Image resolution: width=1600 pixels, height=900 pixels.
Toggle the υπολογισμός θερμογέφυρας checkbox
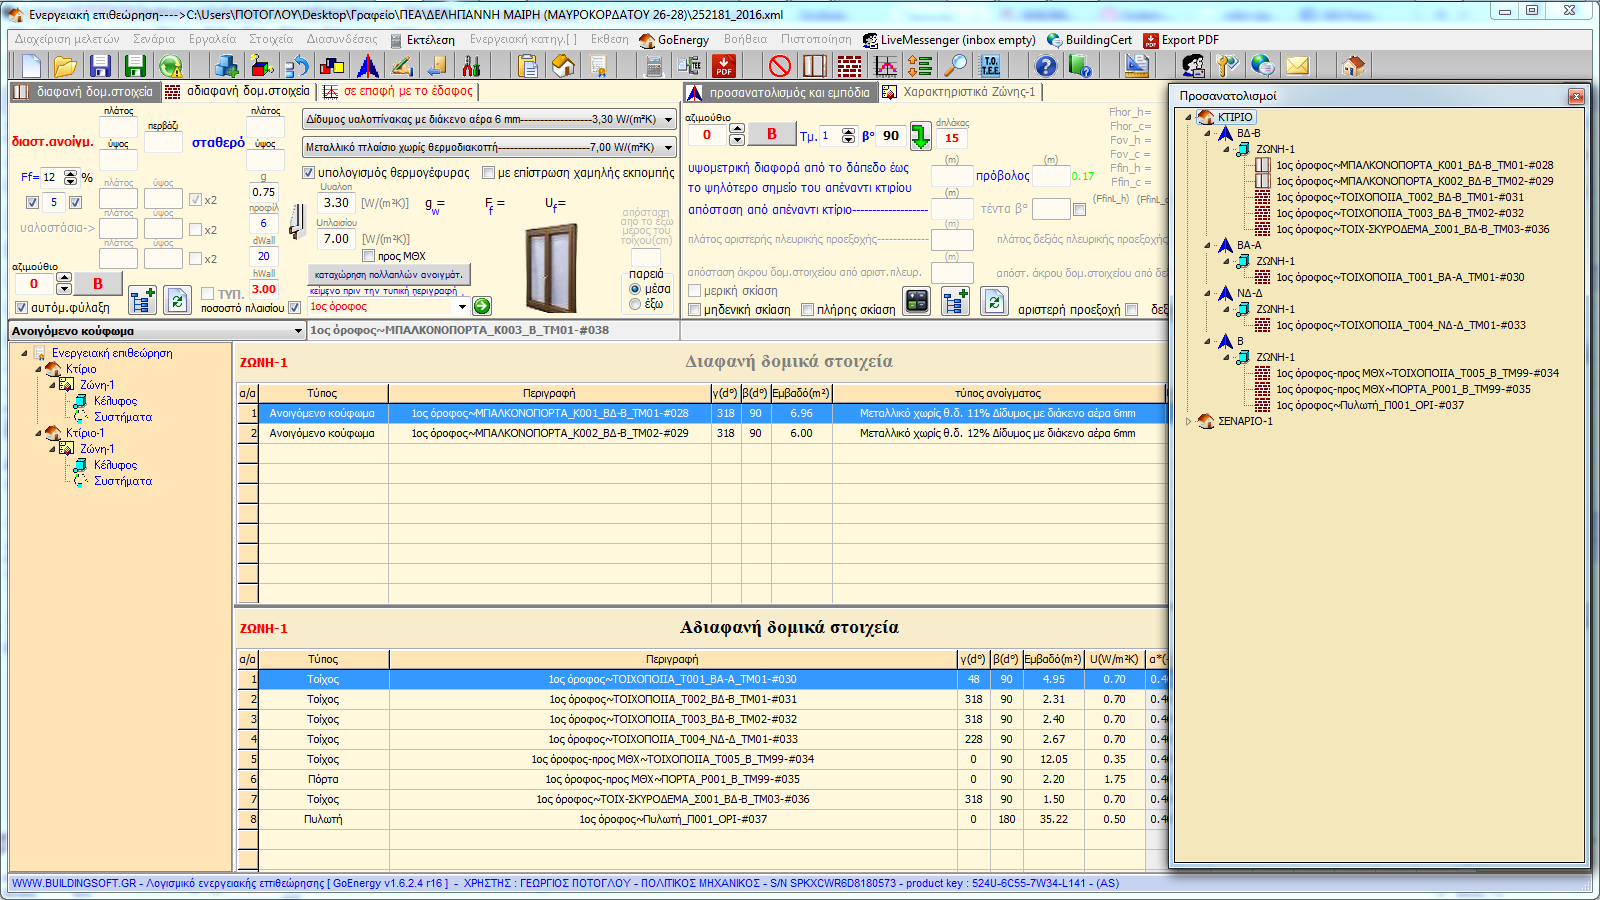tap(309, 173)
